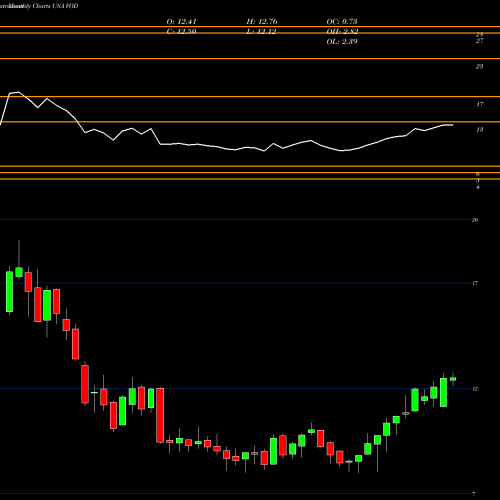This screenshot has width=500, height=500.
Task: Select the high price reading H: 12.76
Action: 262,22
